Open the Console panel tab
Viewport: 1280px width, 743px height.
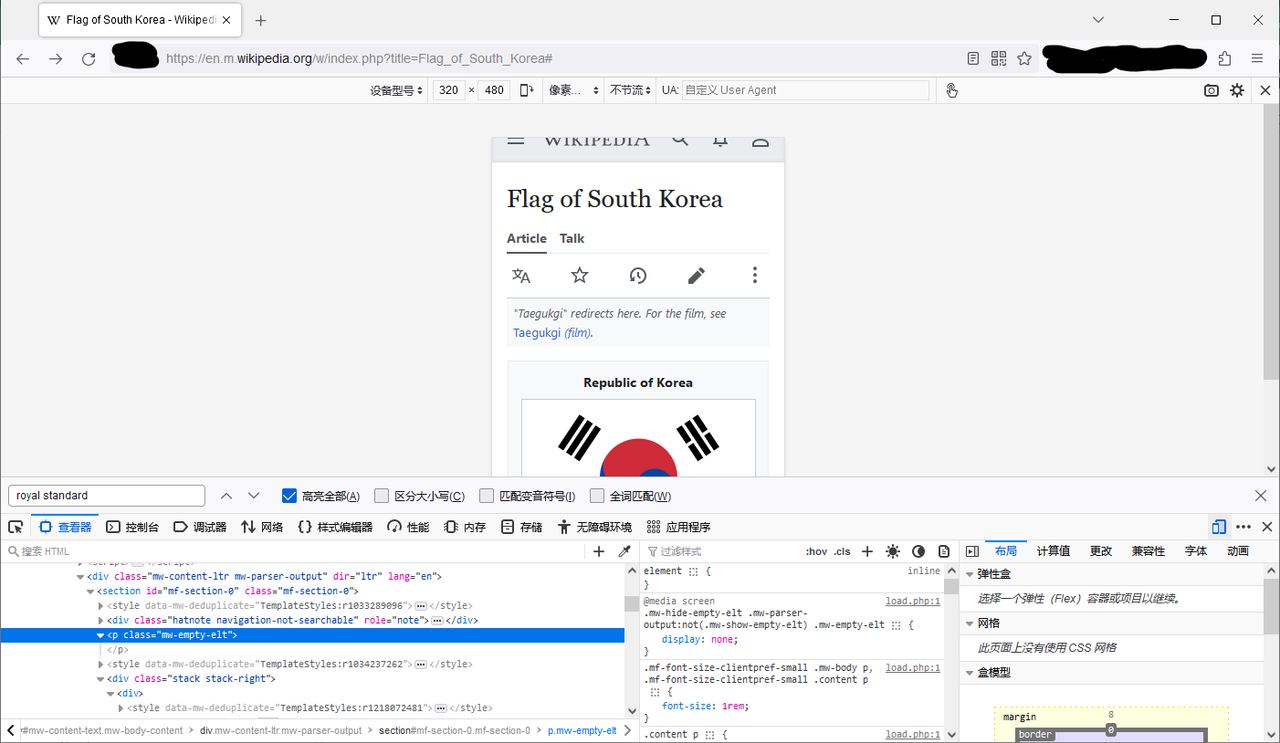pyautogui.click(x=132, y=527)
